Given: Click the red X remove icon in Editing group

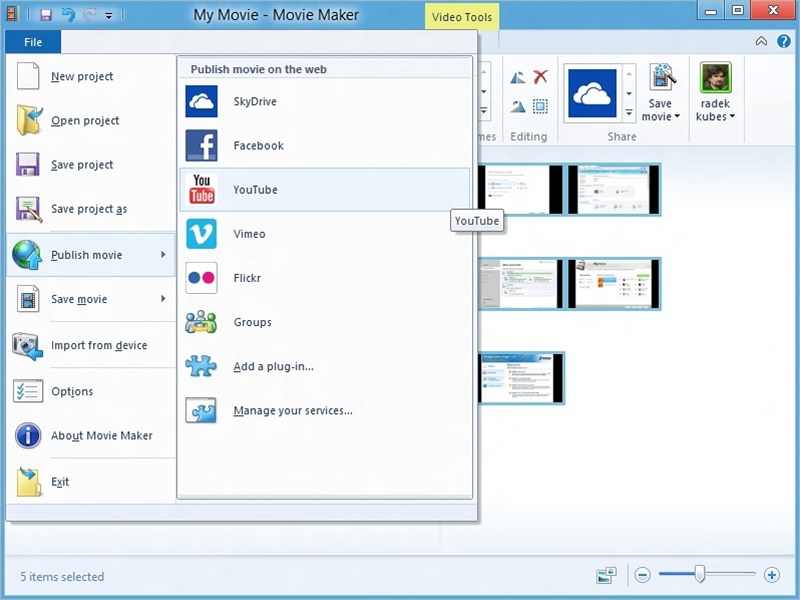Looking at the screenshot, I should 540,77.
